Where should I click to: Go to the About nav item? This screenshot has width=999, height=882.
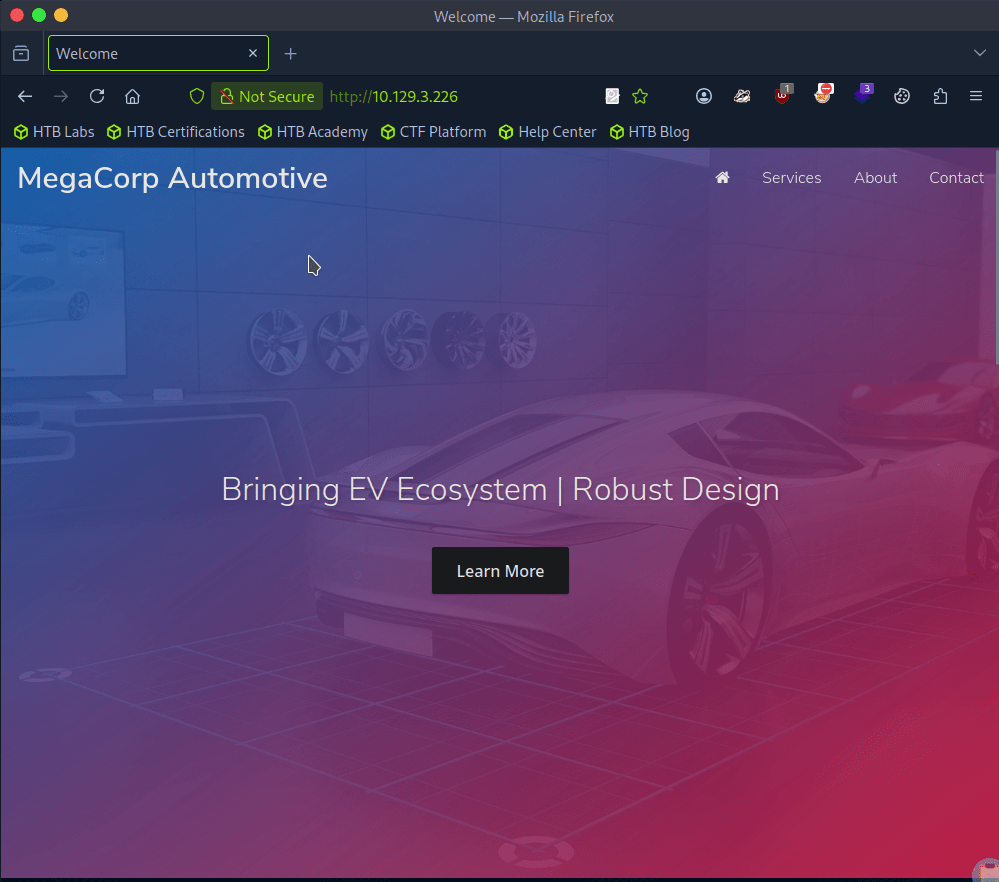click(x=875, y=178)
